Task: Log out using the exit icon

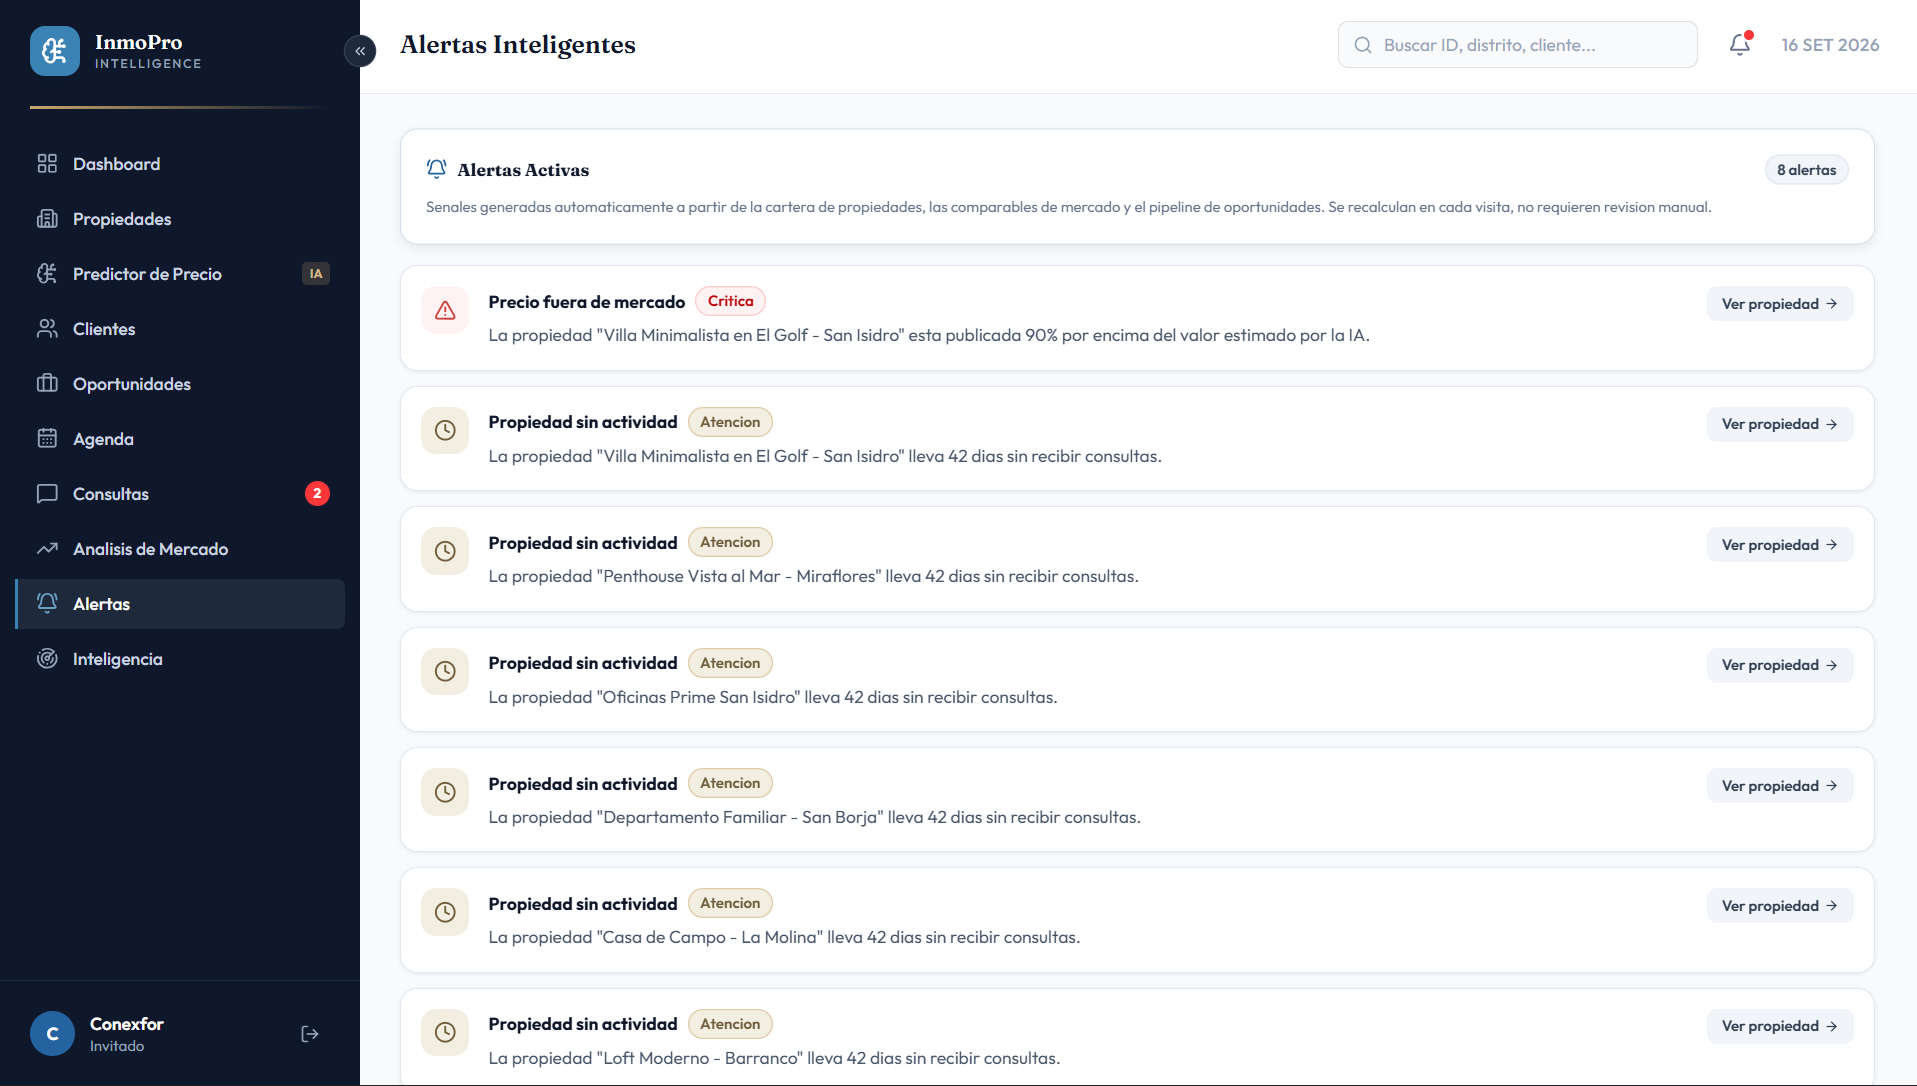Action: pos(310,1034)
